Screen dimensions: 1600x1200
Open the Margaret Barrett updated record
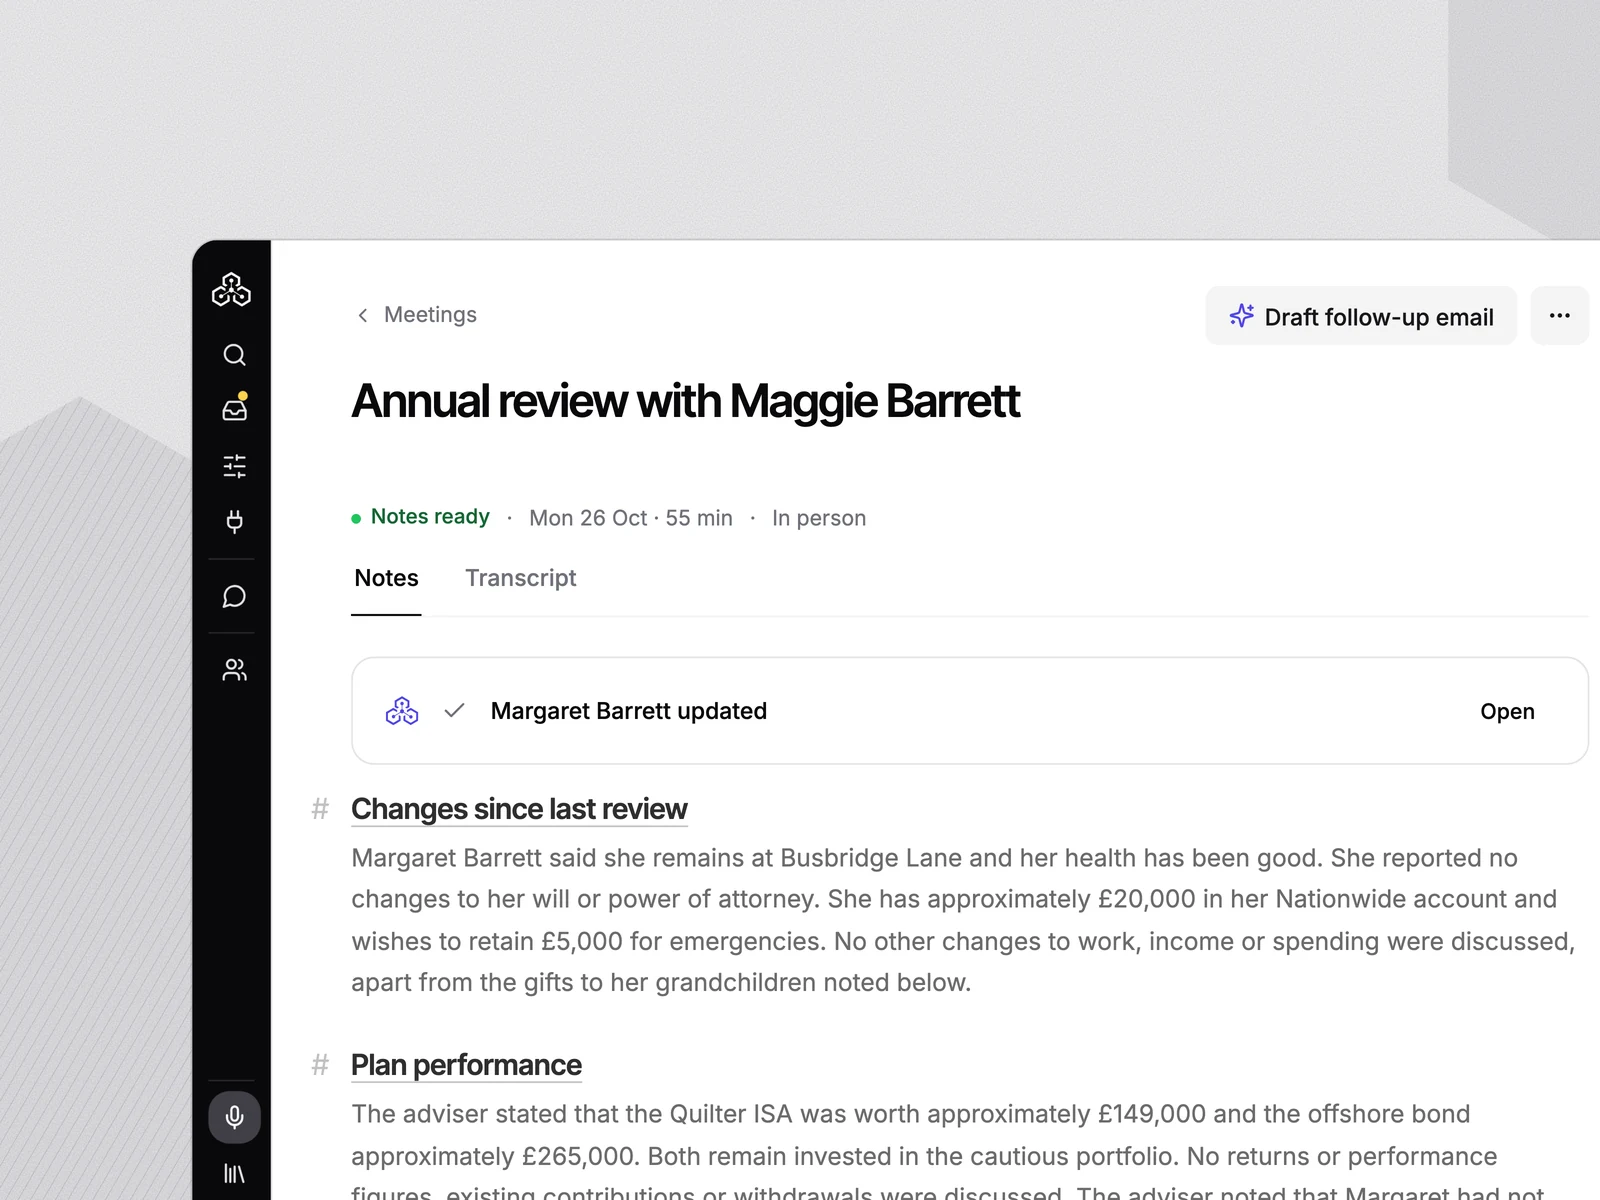coord(1507,711)
